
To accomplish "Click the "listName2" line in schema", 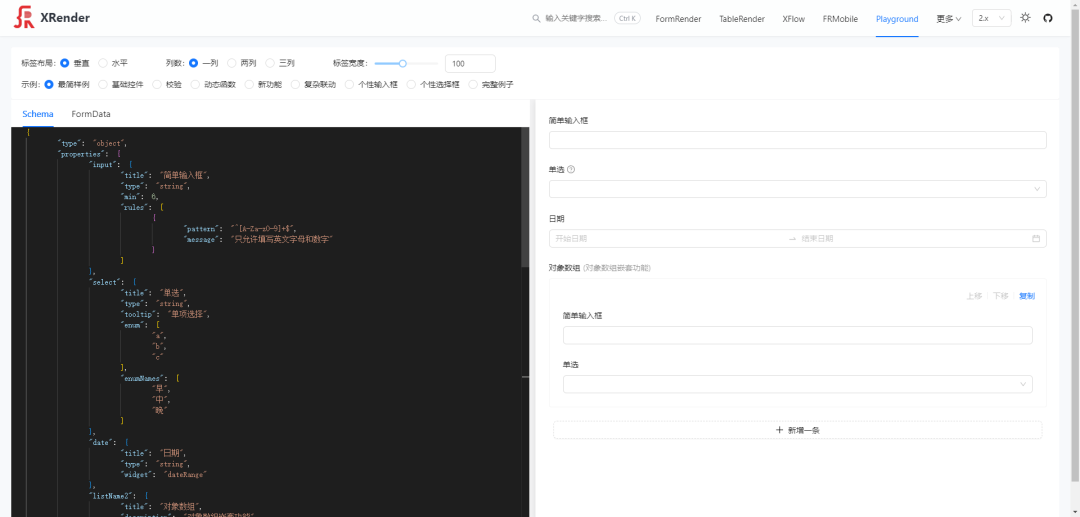I will click(x=117, y=496).
